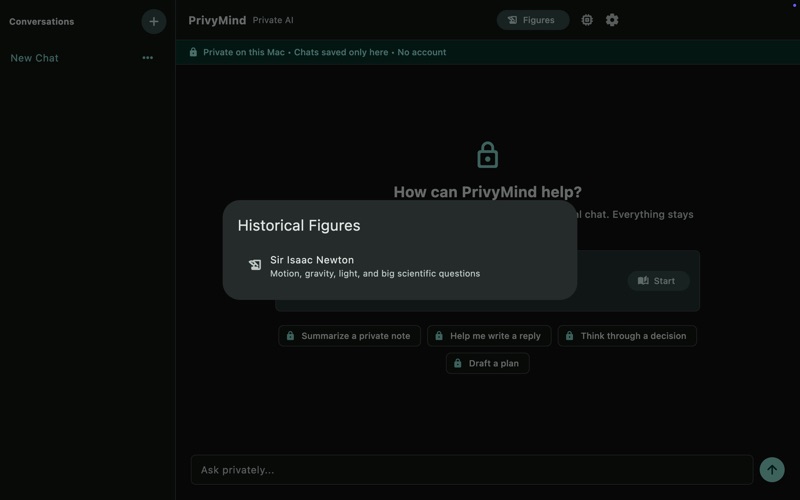This screenshot has height=500, width=800.
Task: Select Summarize a private note suggestion
Action: (x=349, y=336)
